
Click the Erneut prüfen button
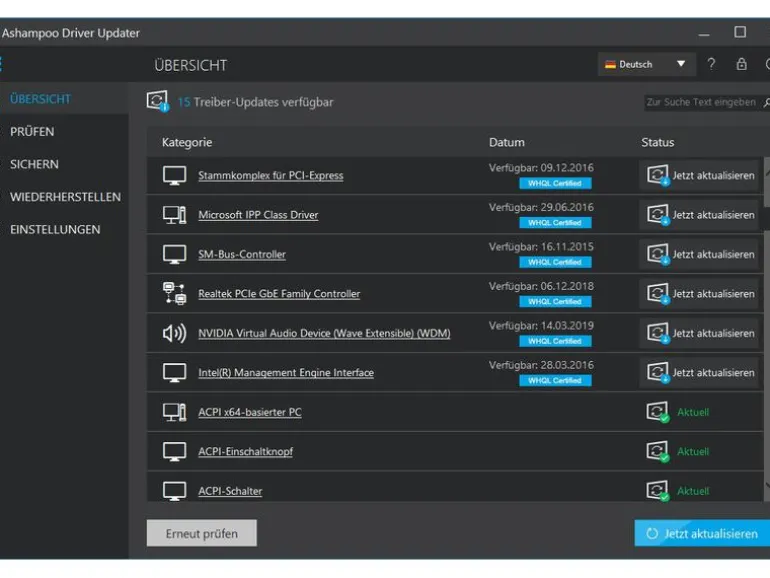[201, 533]
